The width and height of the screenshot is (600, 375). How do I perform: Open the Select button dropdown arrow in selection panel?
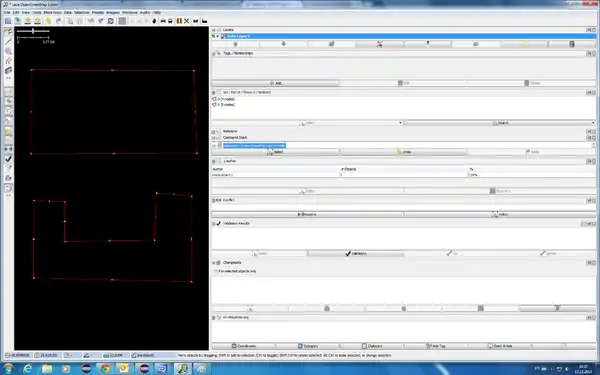(400, 123)
